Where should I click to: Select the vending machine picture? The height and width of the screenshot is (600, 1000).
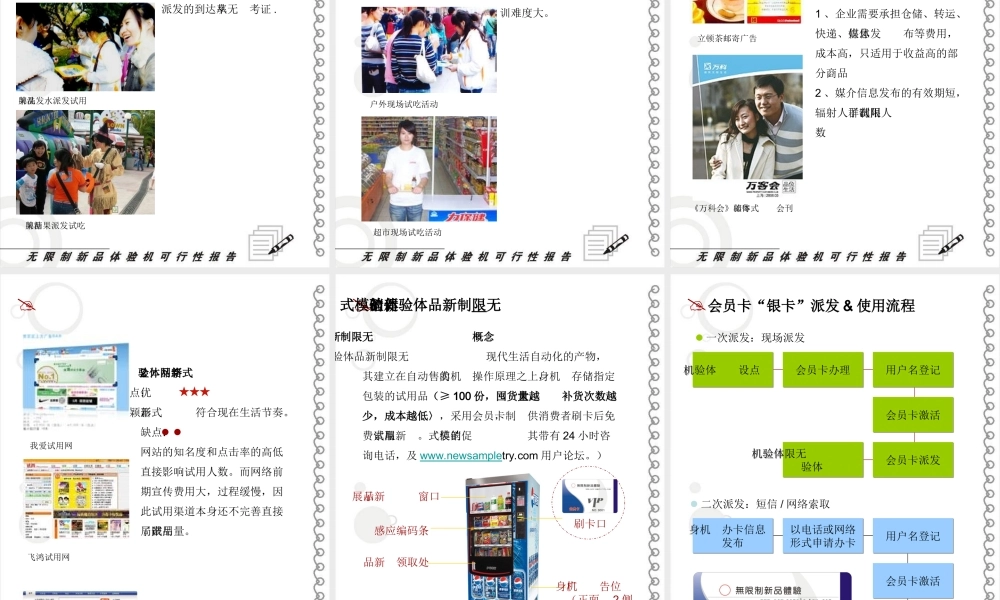(502, 537)
